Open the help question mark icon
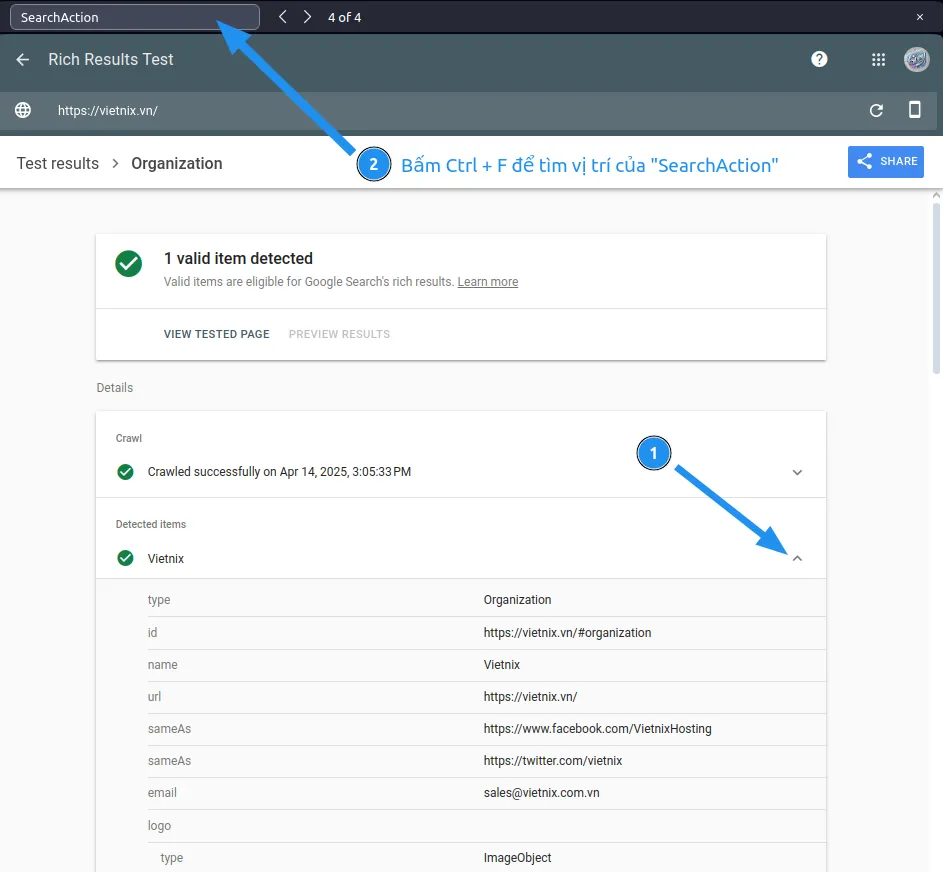The height and width of the screenshot is (872, 943). pyautogui.click(x=819, y=59)
